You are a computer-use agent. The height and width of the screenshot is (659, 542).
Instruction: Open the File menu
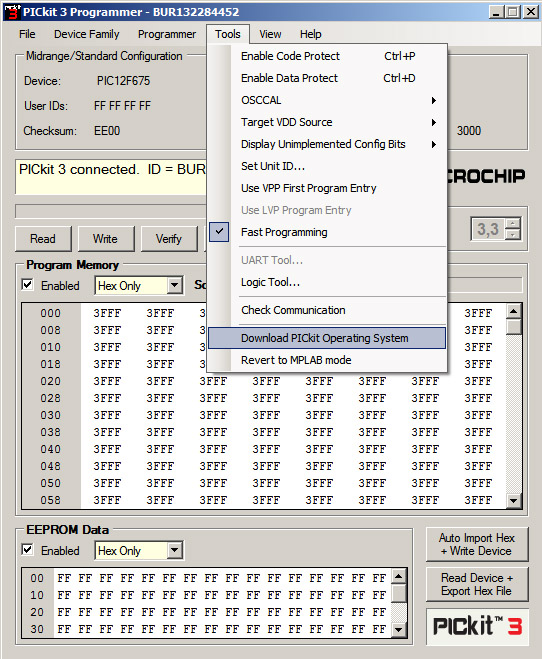[x=27, y=34]
